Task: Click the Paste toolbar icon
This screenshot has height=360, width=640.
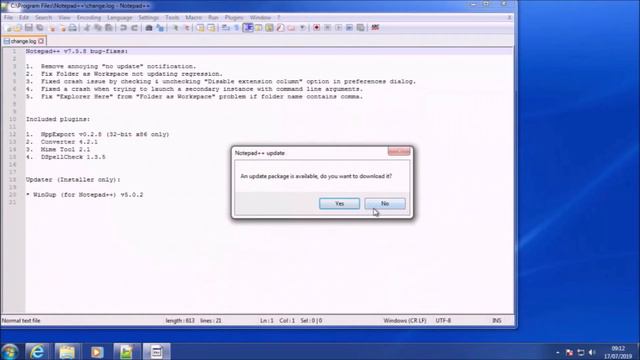Action: click(109, 28)
